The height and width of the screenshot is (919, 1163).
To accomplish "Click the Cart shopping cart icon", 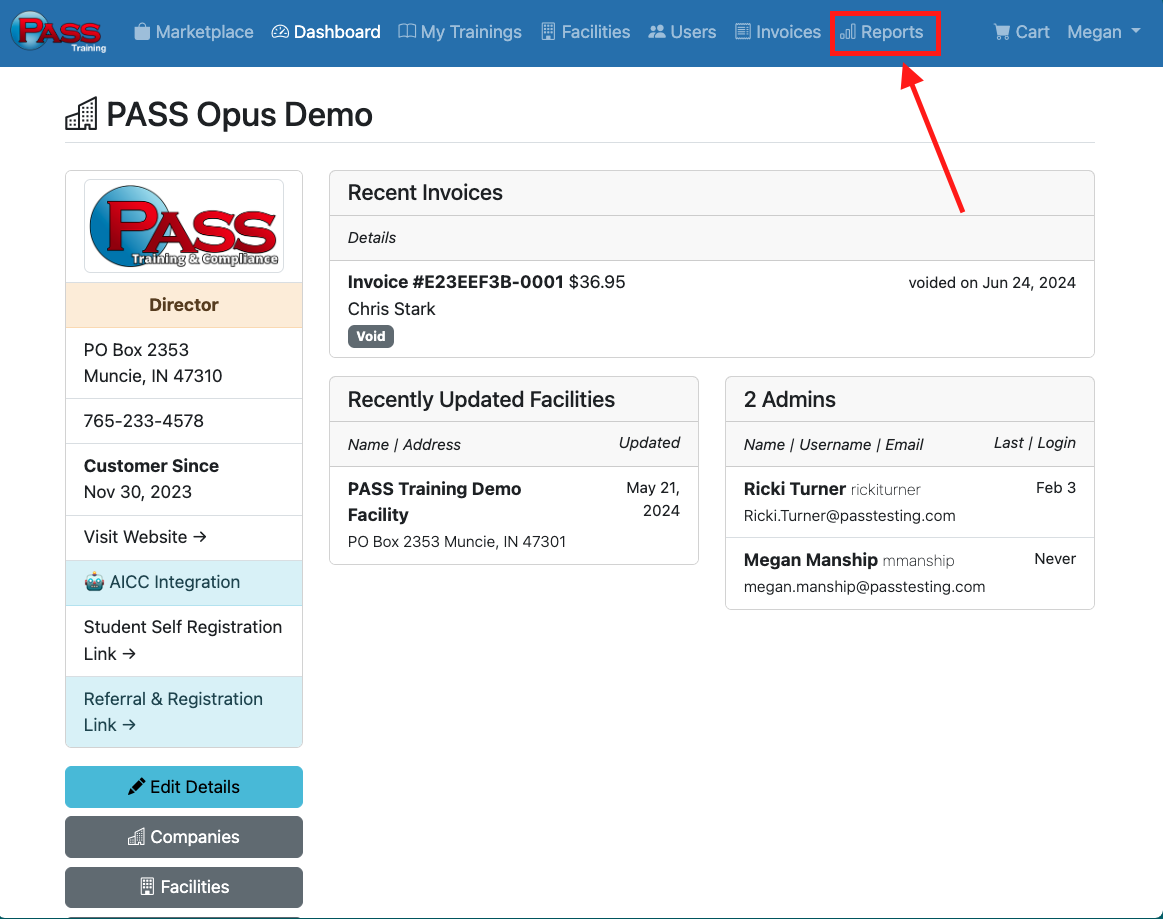I will click(1002, 32).
